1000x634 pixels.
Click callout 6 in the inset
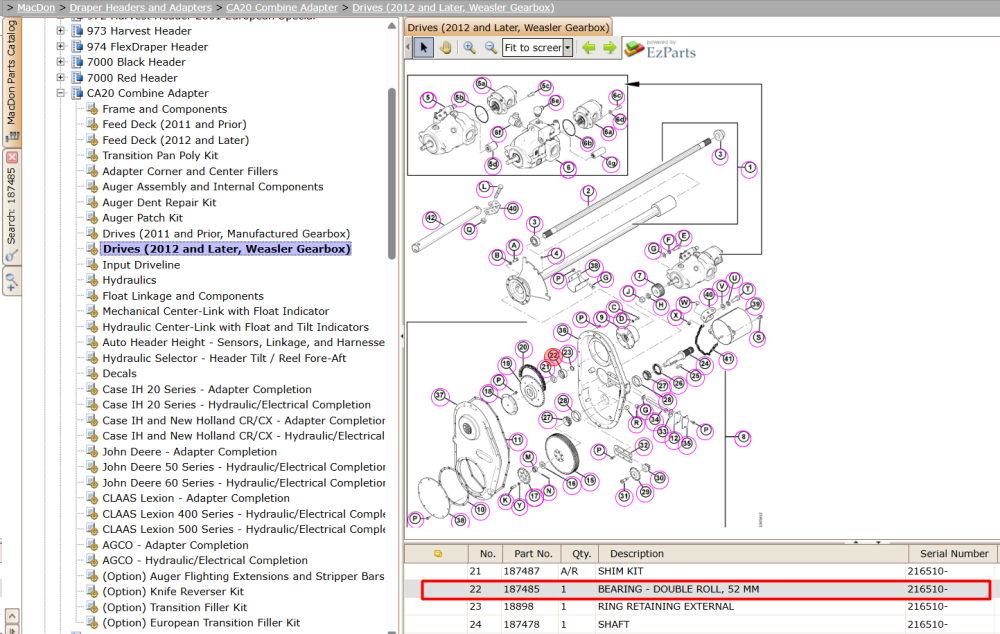(568, 168)
